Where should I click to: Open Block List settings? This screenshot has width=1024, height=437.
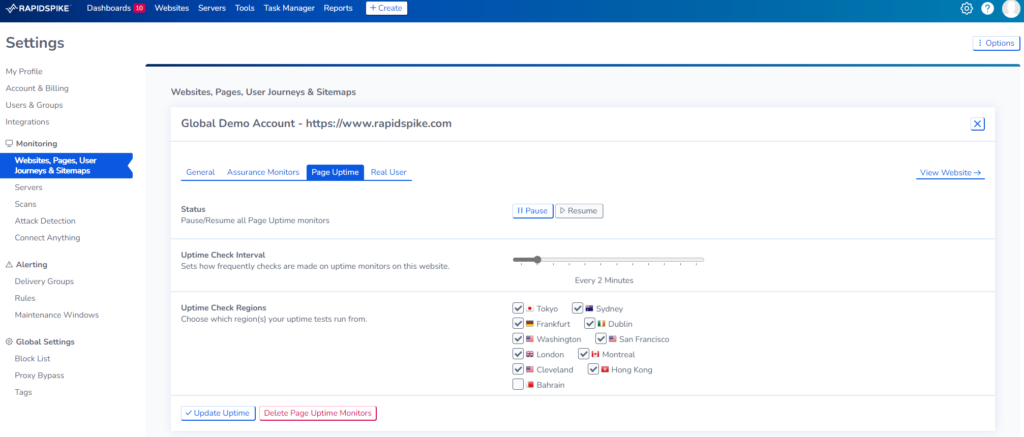(33, 359)
